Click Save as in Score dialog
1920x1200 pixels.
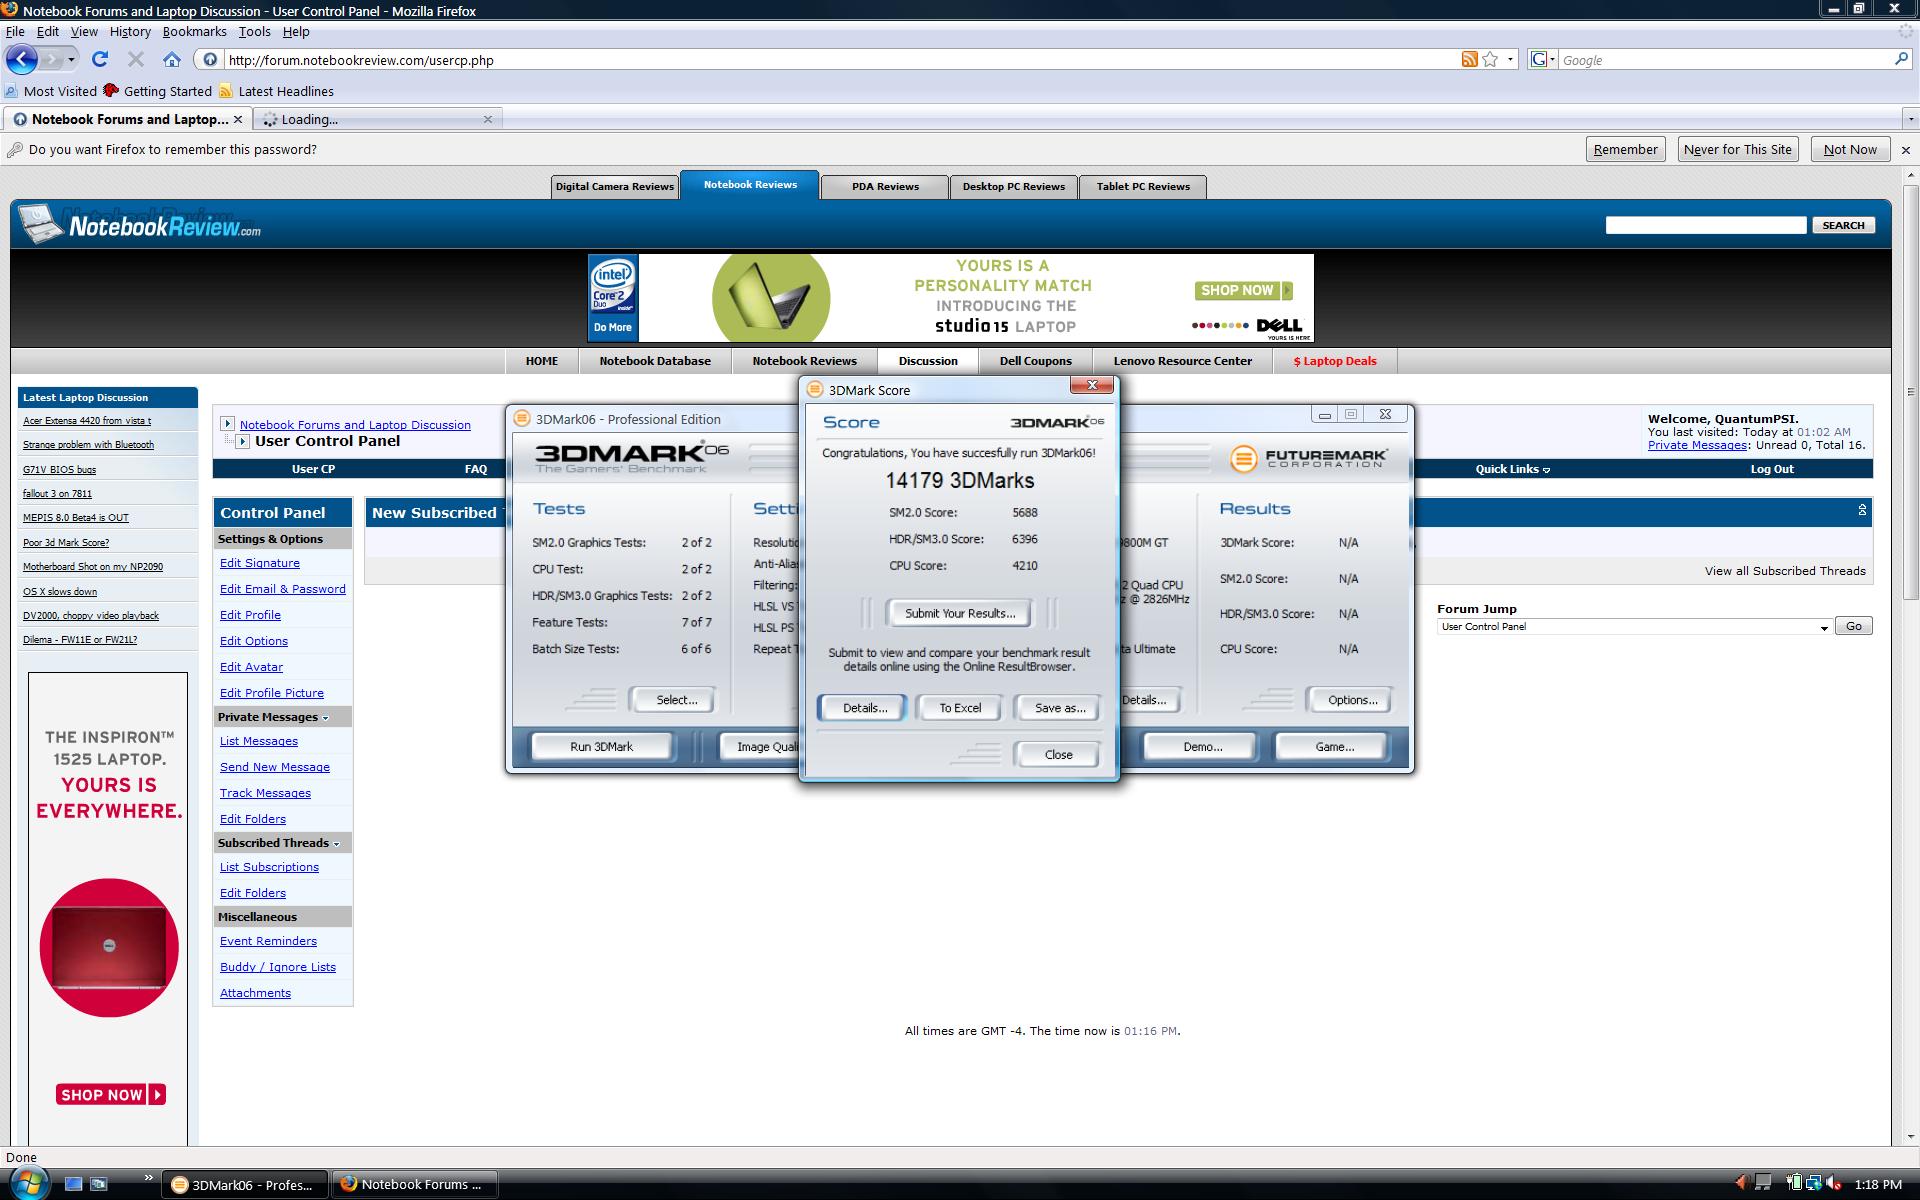(x=1059, y=708)
